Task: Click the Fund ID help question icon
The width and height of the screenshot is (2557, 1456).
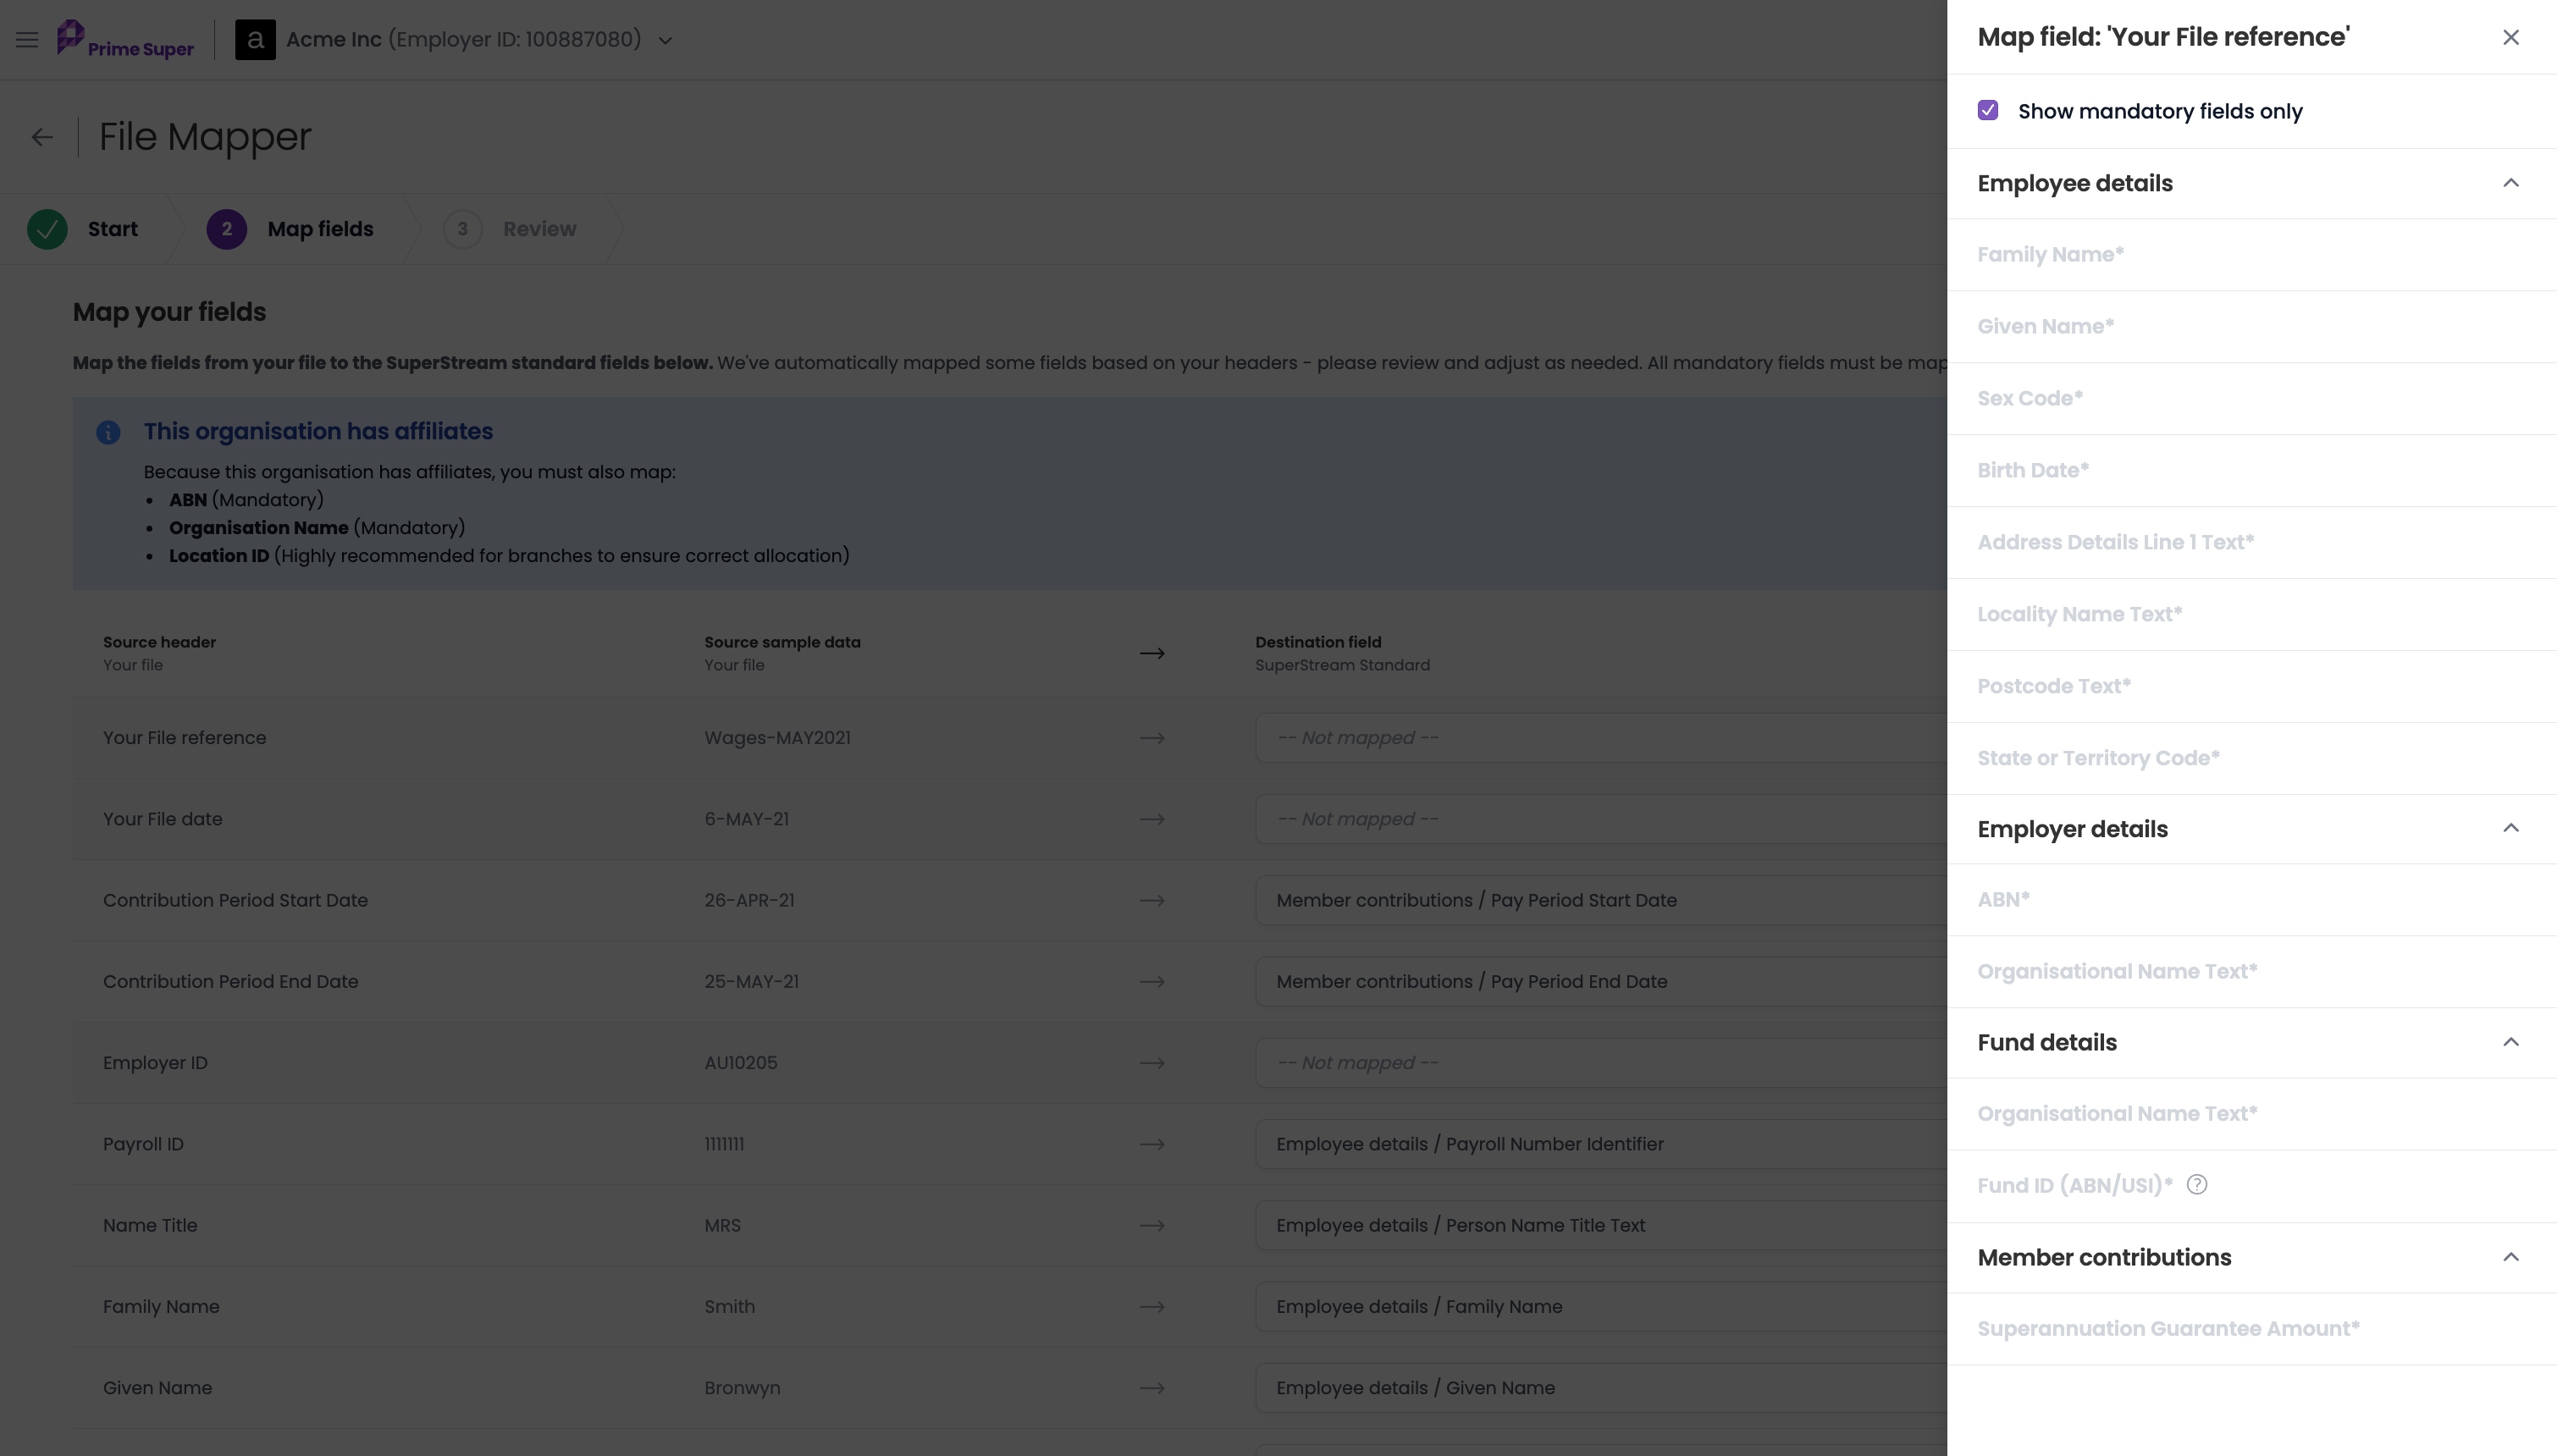Action: [x=2196, y=1185]
